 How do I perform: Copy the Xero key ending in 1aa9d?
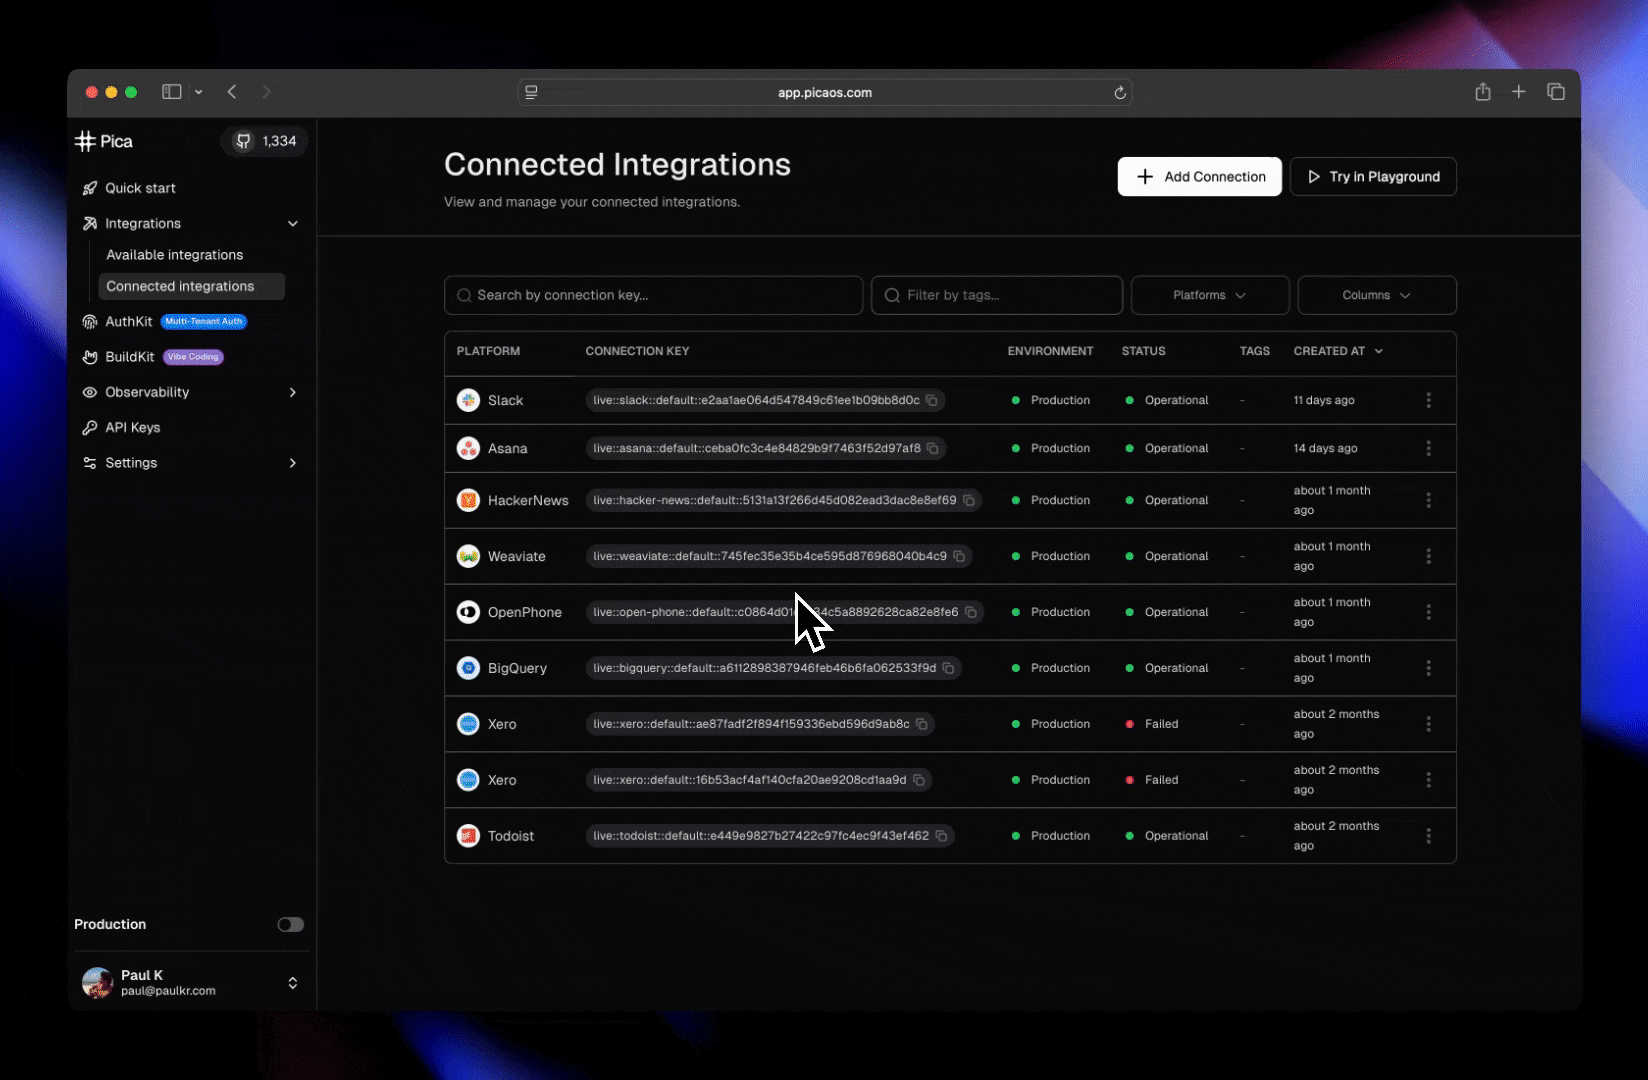[919, 780]
